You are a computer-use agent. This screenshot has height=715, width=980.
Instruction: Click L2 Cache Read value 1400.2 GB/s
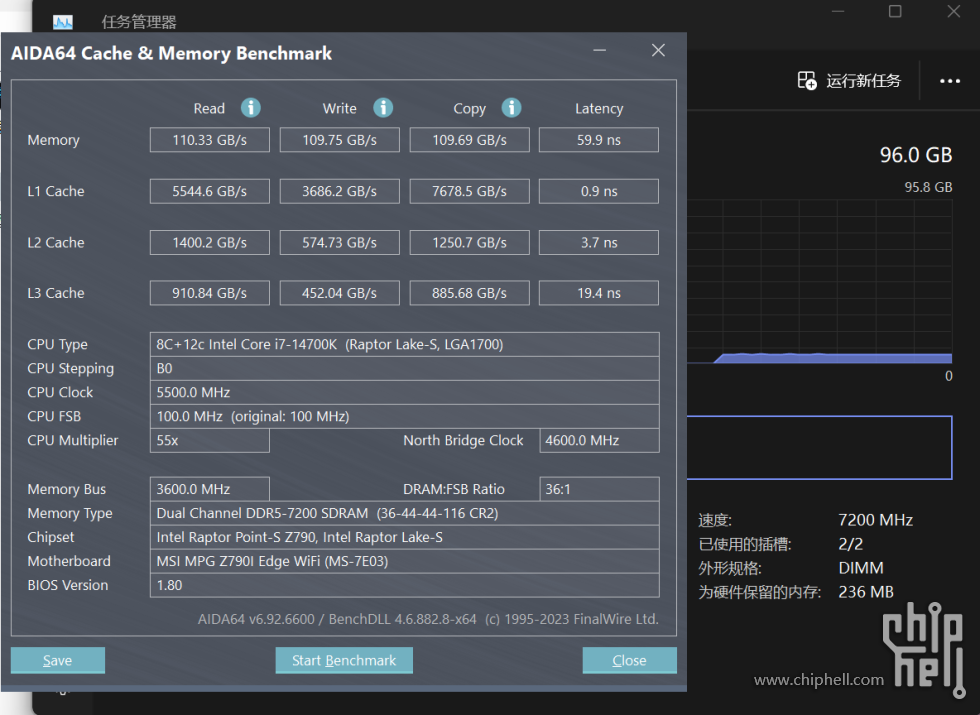tap(209, 242)
